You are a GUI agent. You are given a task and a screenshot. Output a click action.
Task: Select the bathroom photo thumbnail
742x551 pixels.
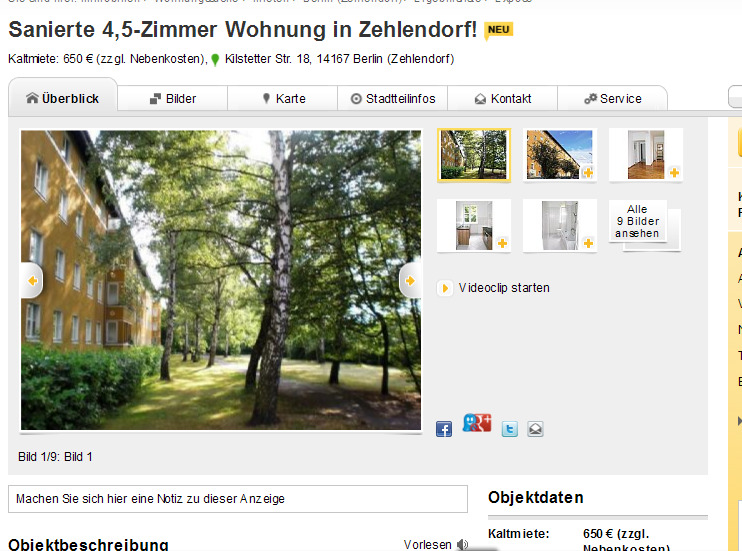click(560, 225)
